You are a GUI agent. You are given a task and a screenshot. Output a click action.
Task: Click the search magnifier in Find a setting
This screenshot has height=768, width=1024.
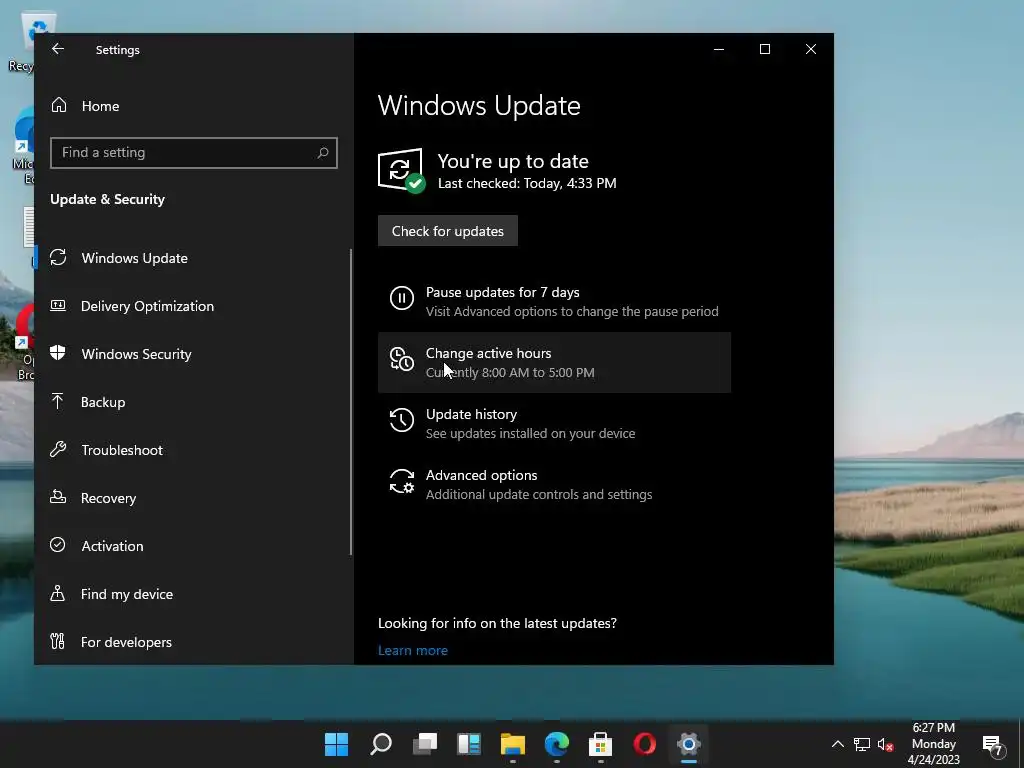tap(323, 153)
